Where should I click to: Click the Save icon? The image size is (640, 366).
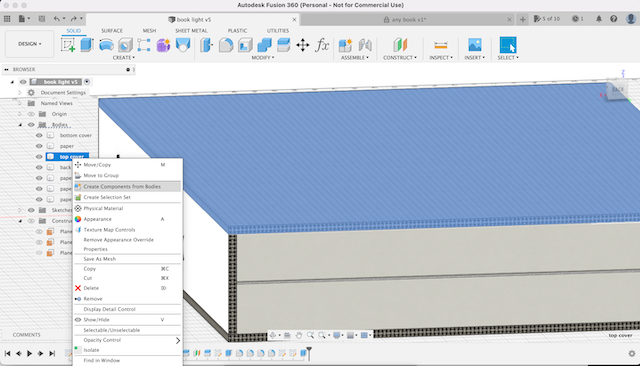[x=42, y=19]
